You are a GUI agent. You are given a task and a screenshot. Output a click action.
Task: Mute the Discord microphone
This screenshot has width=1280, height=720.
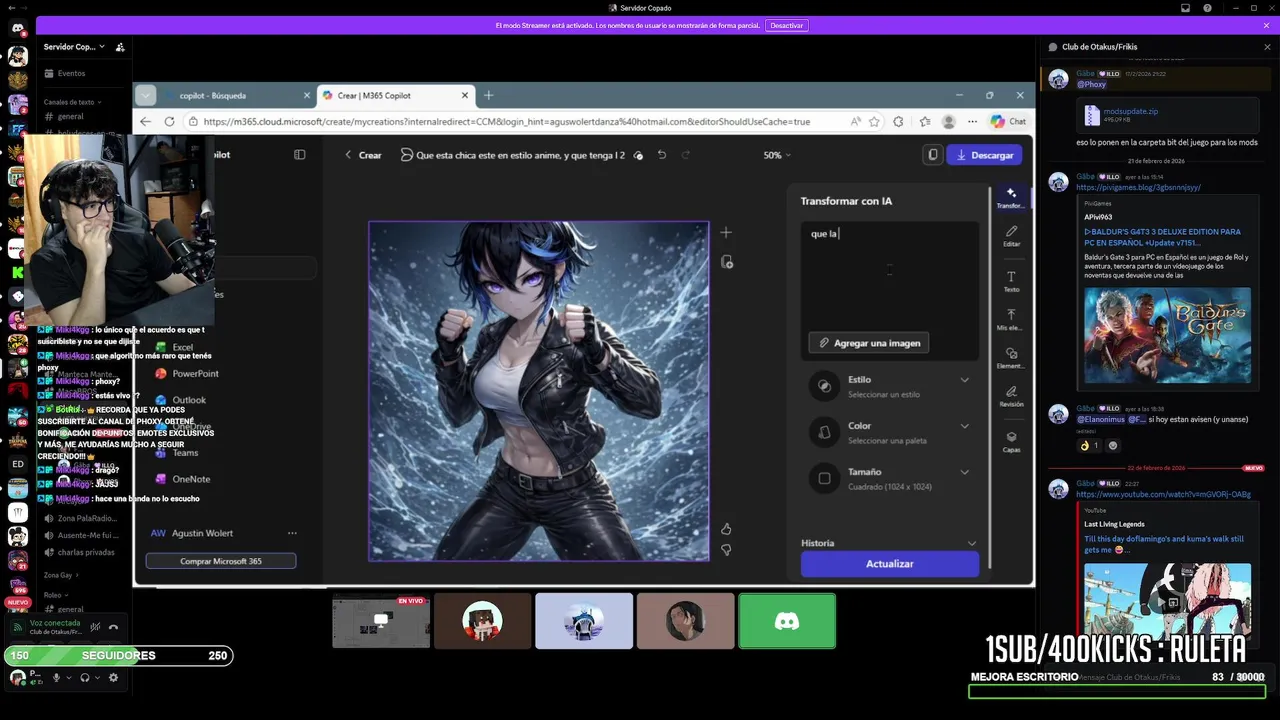click(56, 677)
